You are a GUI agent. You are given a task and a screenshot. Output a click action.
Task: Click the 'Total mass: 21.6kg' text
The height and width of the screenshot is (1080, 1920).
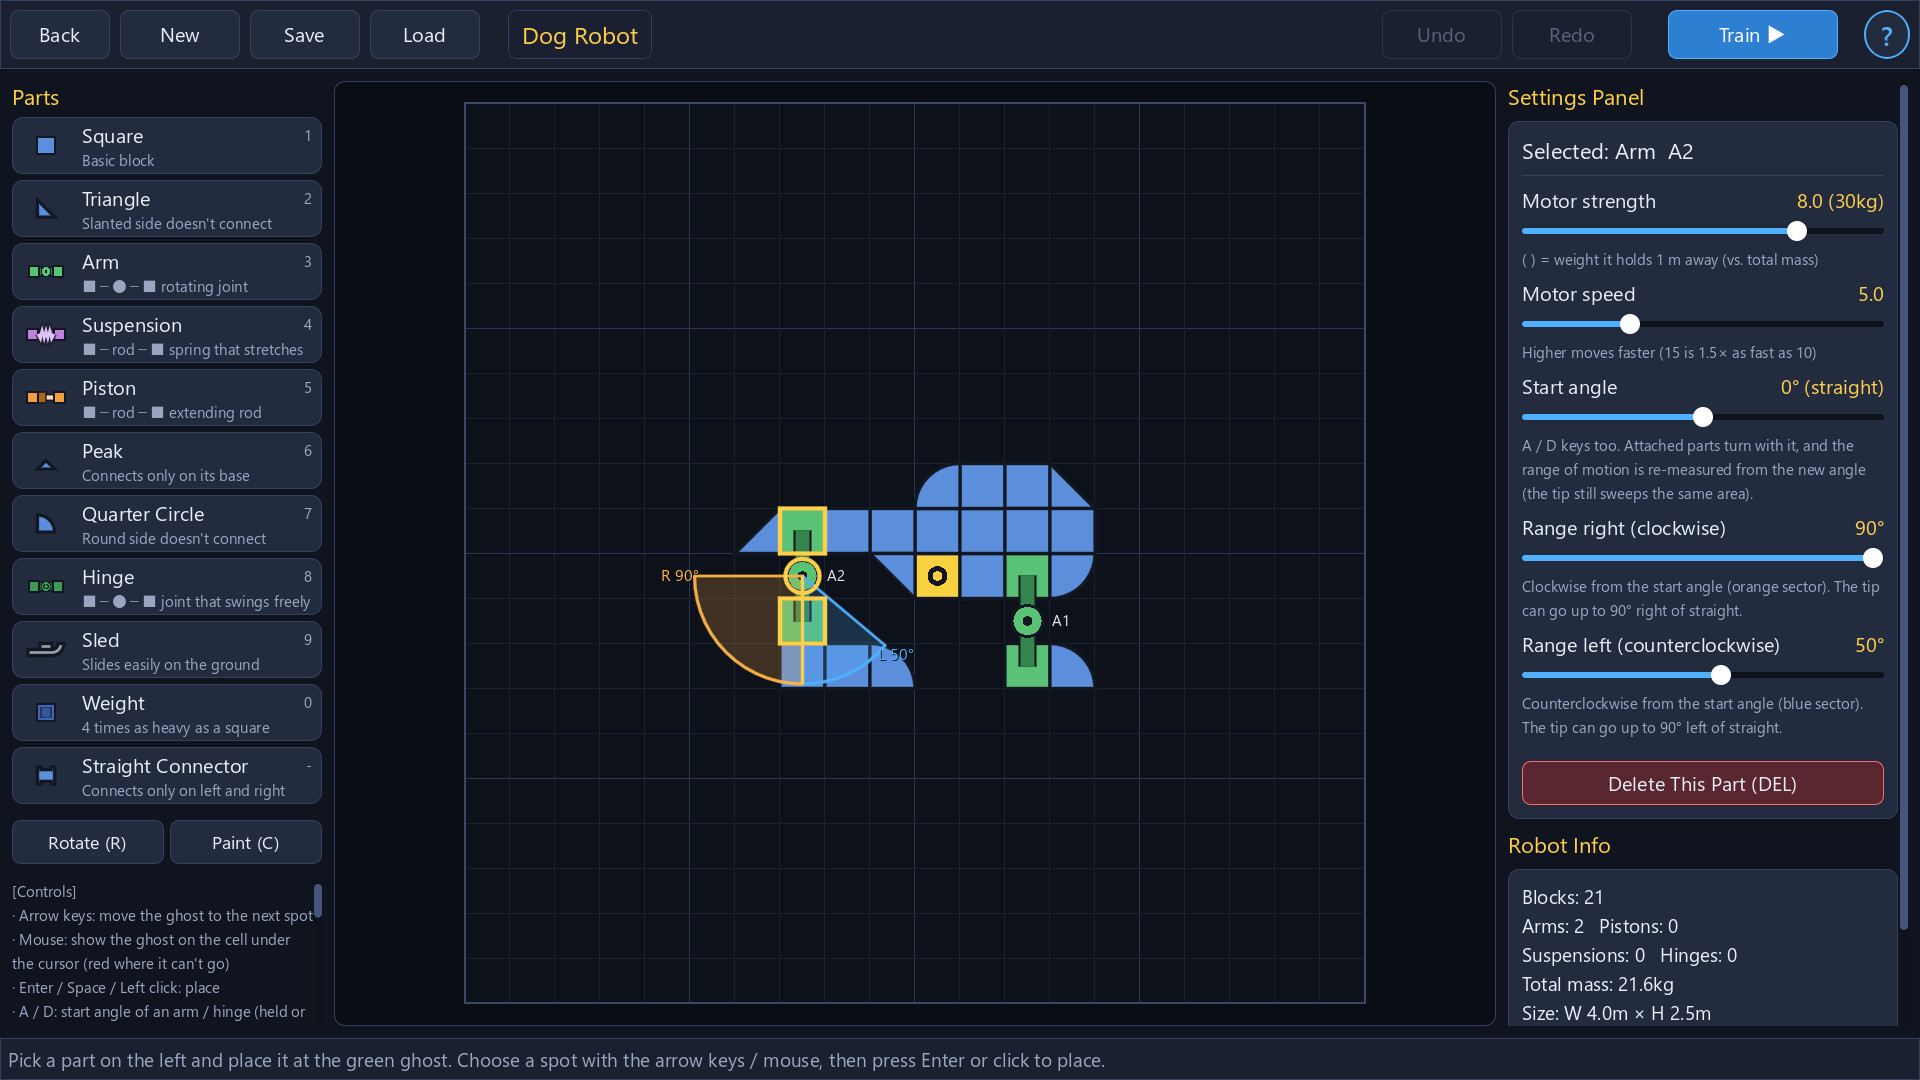click(x=1597, y=985)
